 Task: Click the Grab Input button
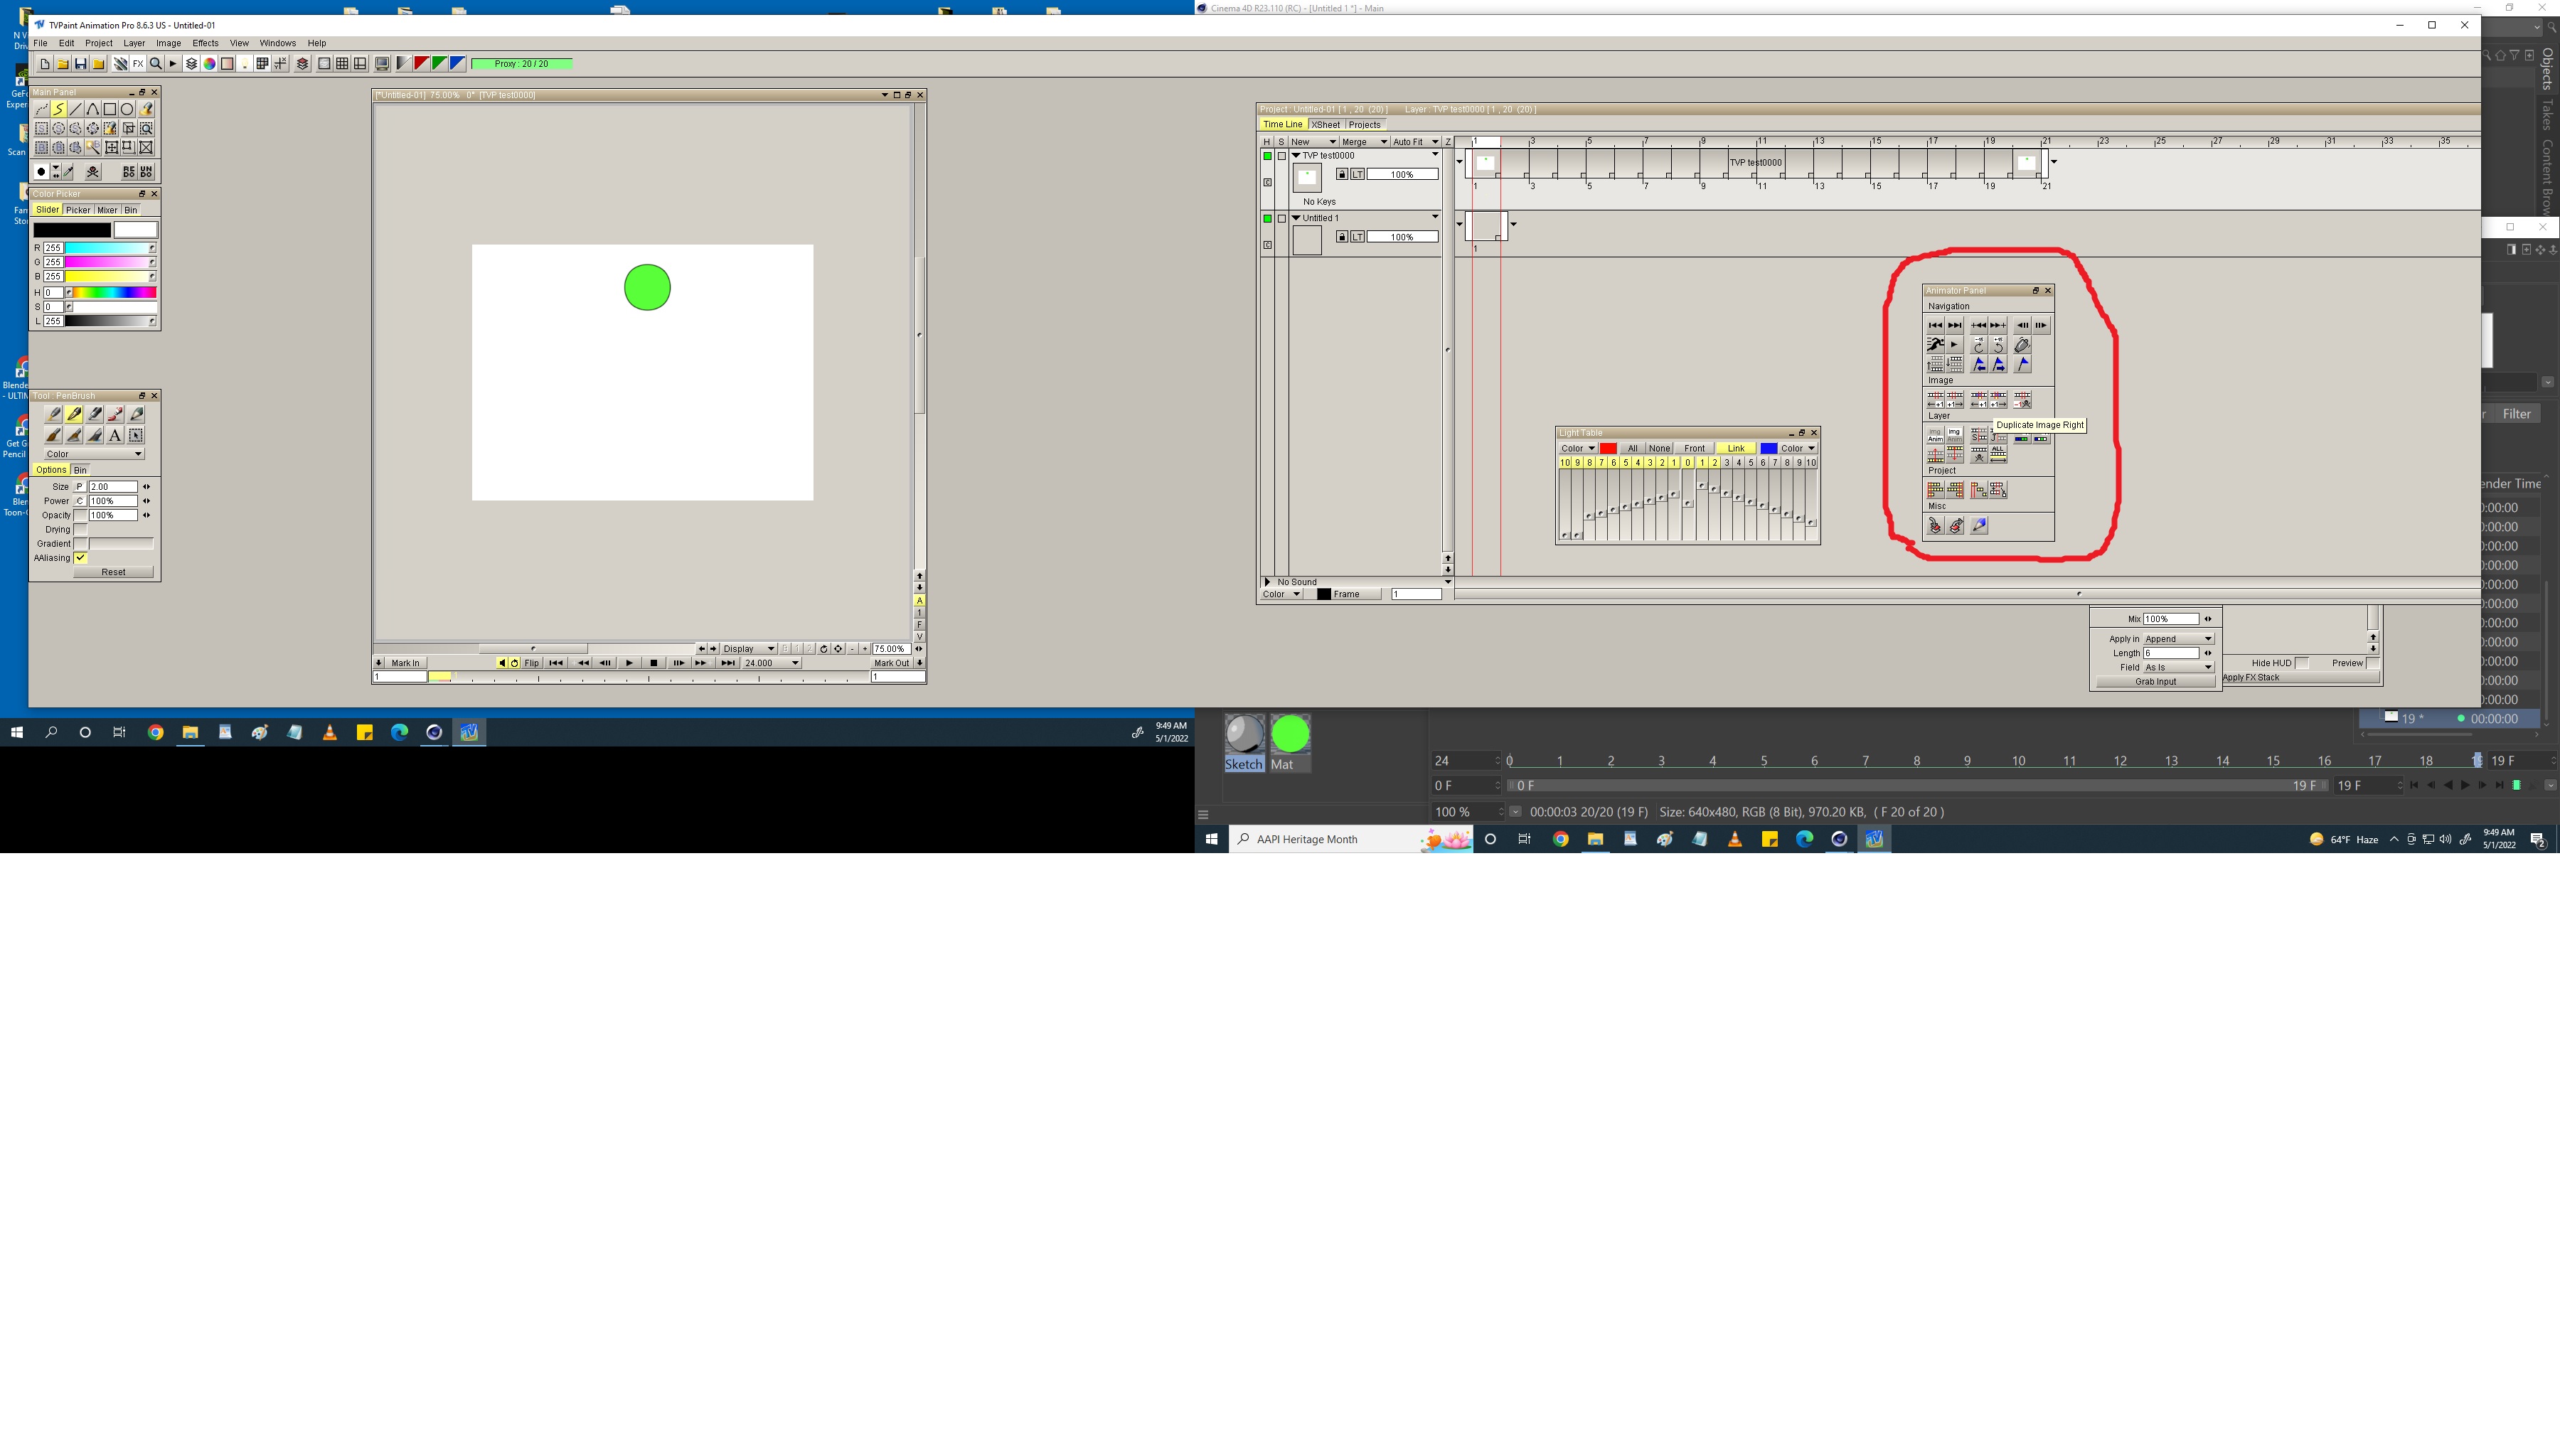(2156, 681)
